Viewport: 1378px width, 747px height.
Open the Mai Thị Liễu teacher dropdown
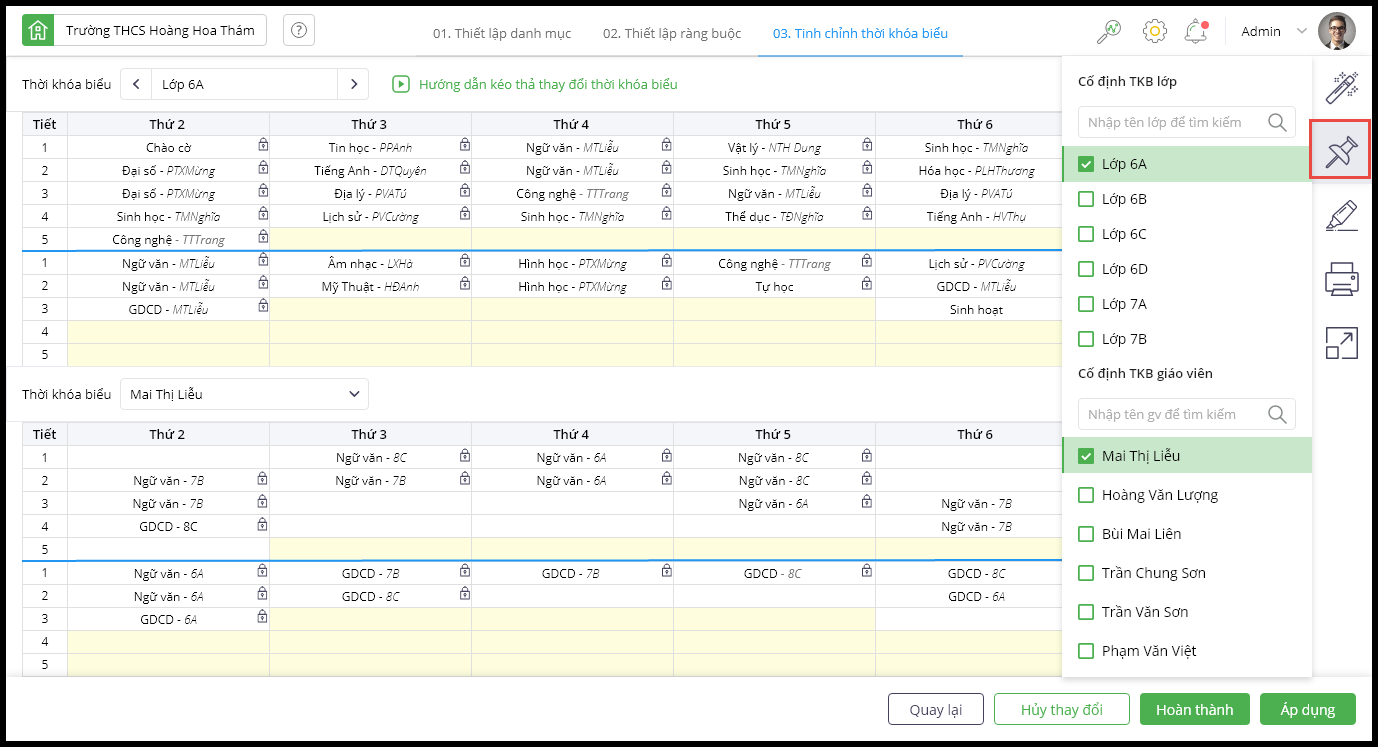point(244,394)
